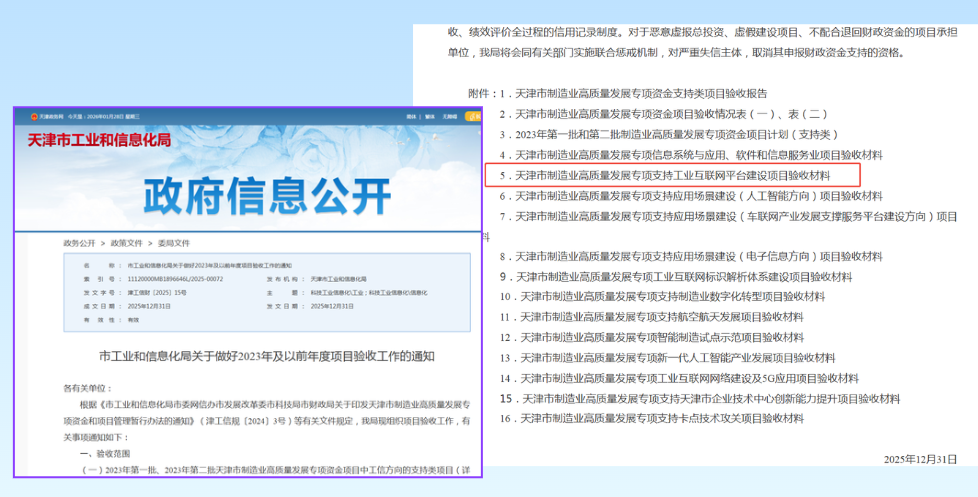Click the 政府信息公开 banner heading
The width and height of the screenshot is (978, 497).
(250, 196)
